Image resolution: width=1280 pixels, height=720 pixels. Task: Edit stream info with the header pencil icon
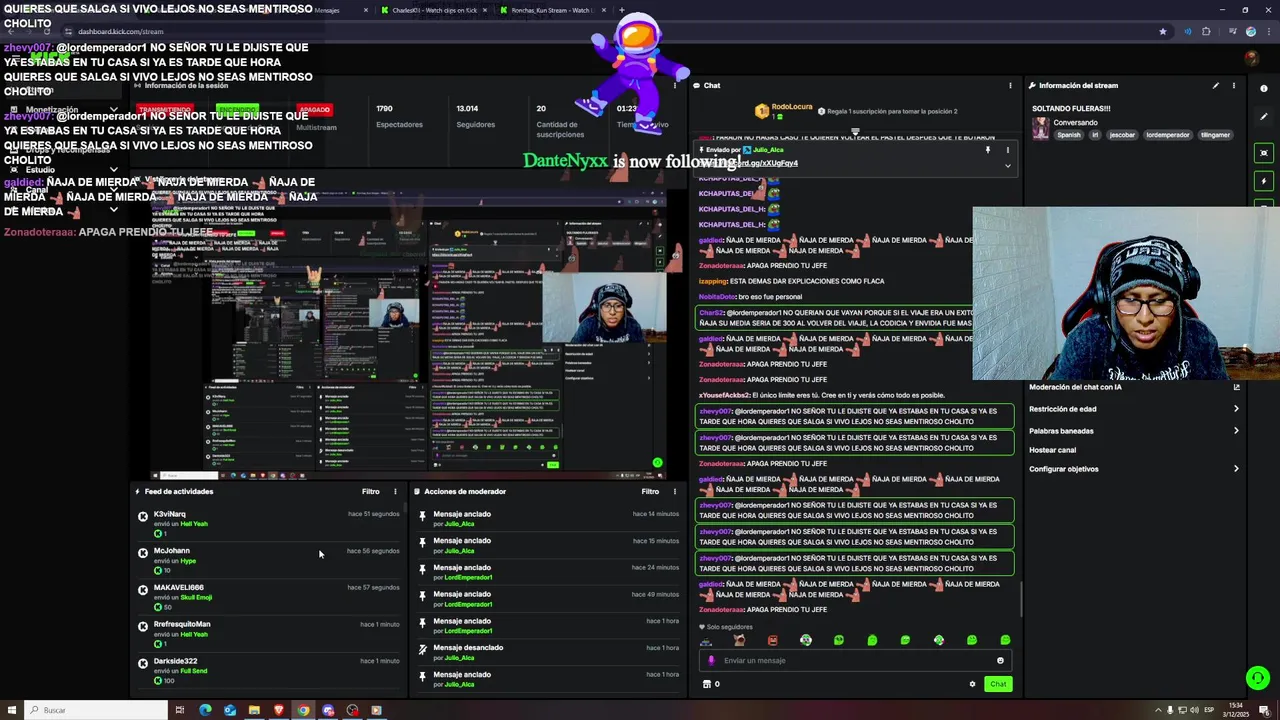coord(1216,85)
